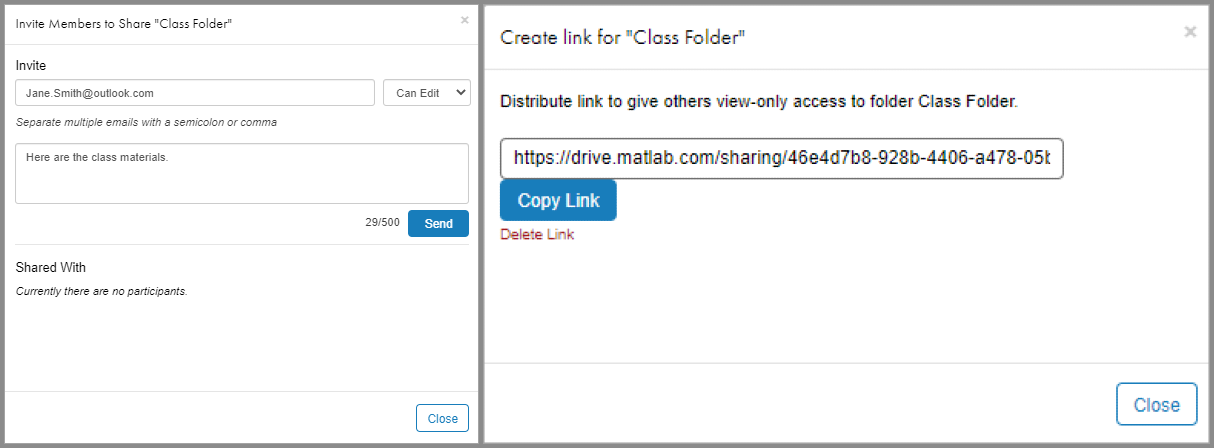Click the Invite Members to Share title

click(x=125, y=23)
